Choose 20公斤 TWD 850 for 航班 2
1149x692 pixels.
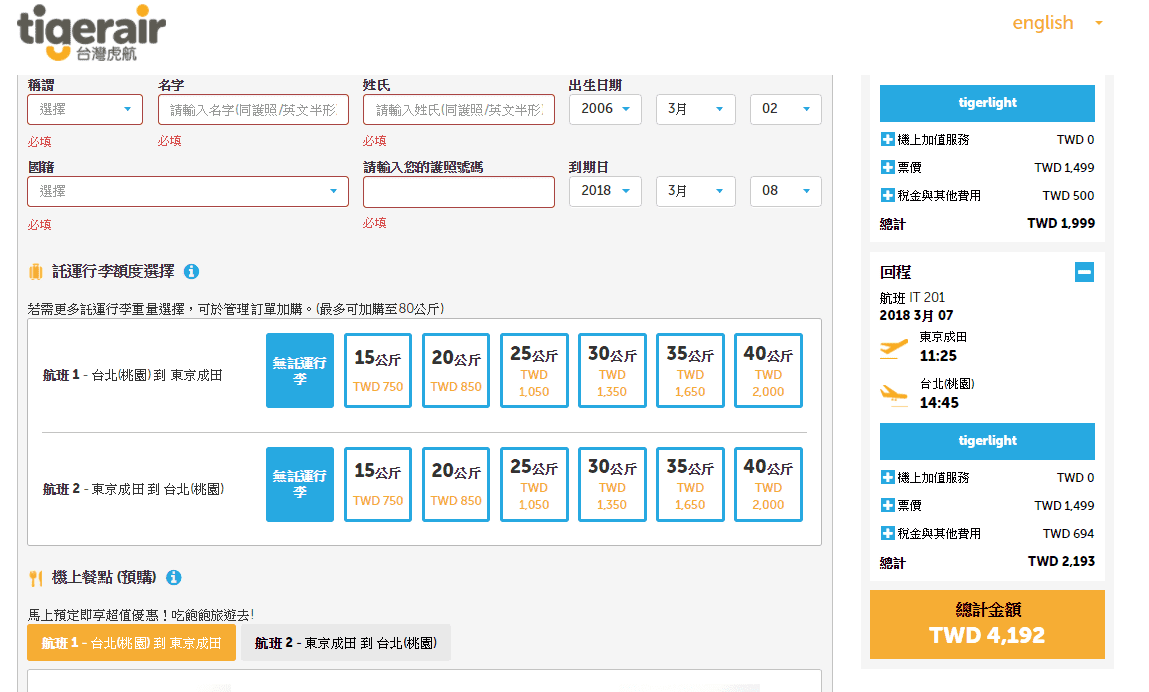[456, 485]
